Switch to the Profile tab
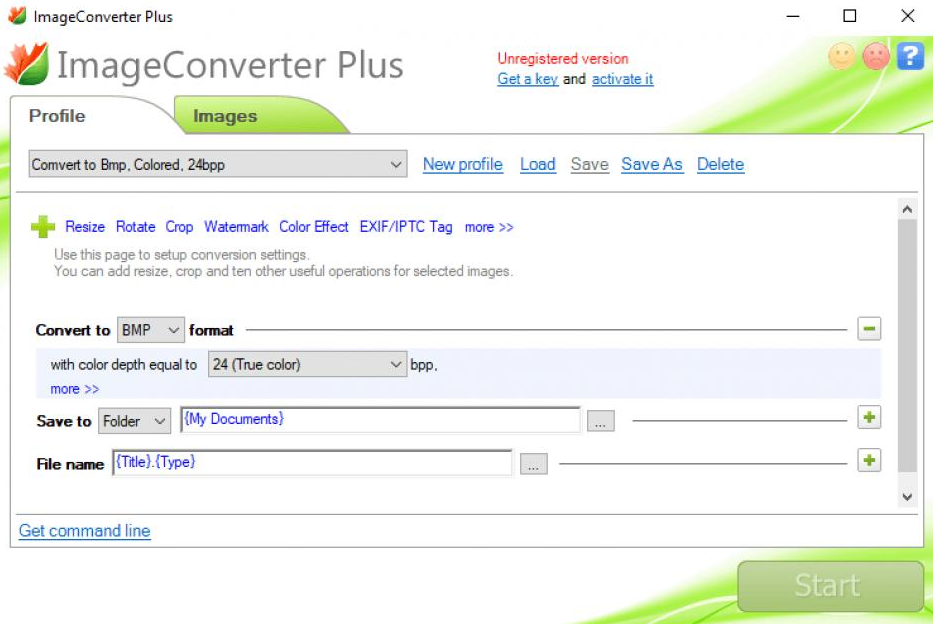933x624 pixels. click(57, 115)
